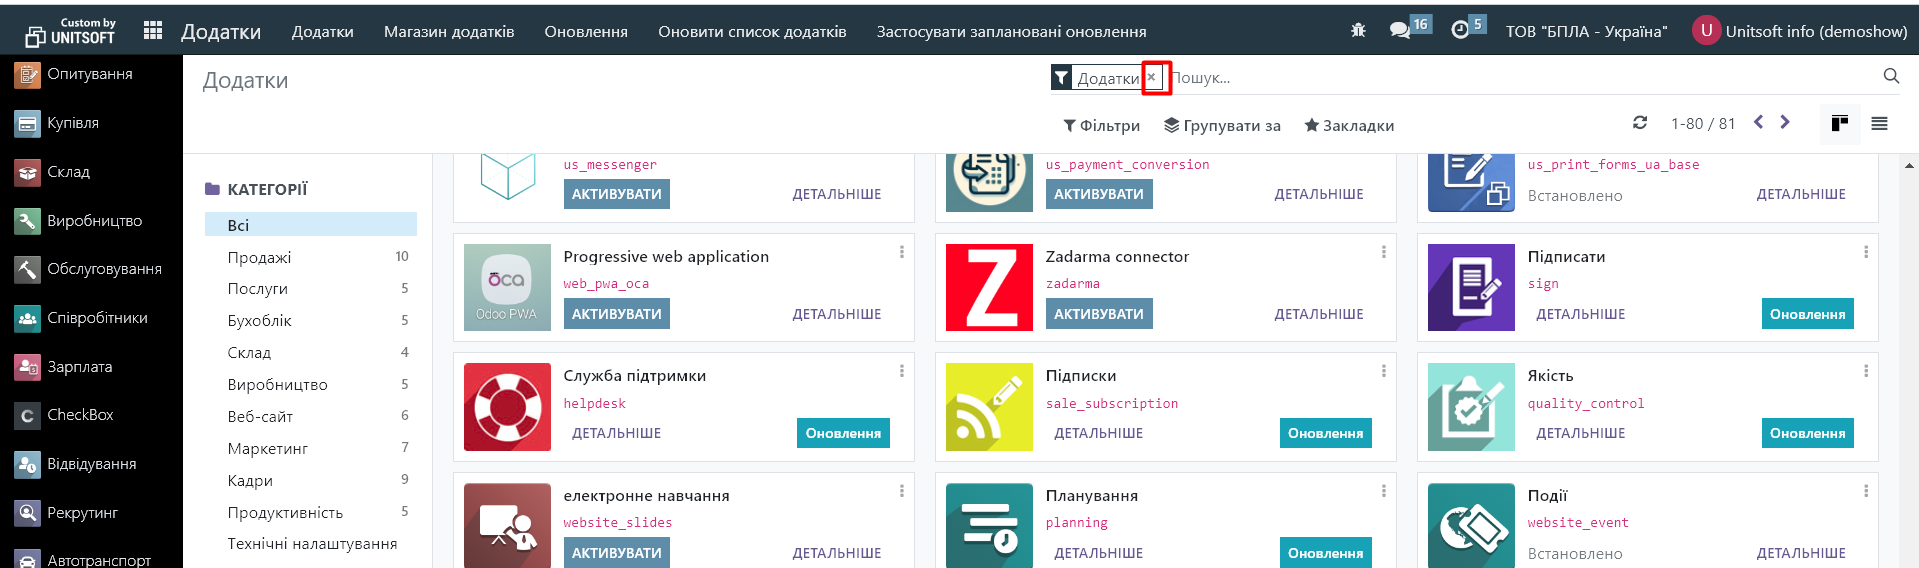Select Бухоблік category in sidebar
This screenshot has width=1919, height=568.
pos(260,321)
